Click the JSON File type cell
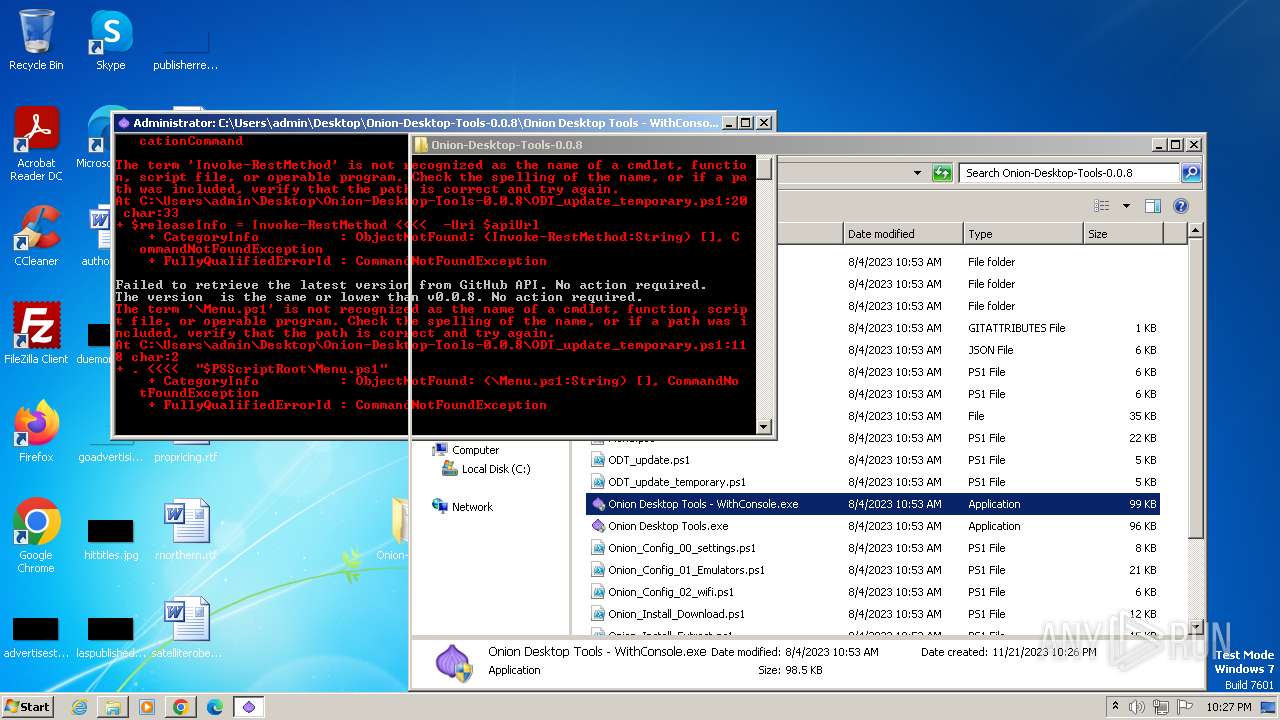This screenshot has height=720, width=1280. tap(990, 350)
